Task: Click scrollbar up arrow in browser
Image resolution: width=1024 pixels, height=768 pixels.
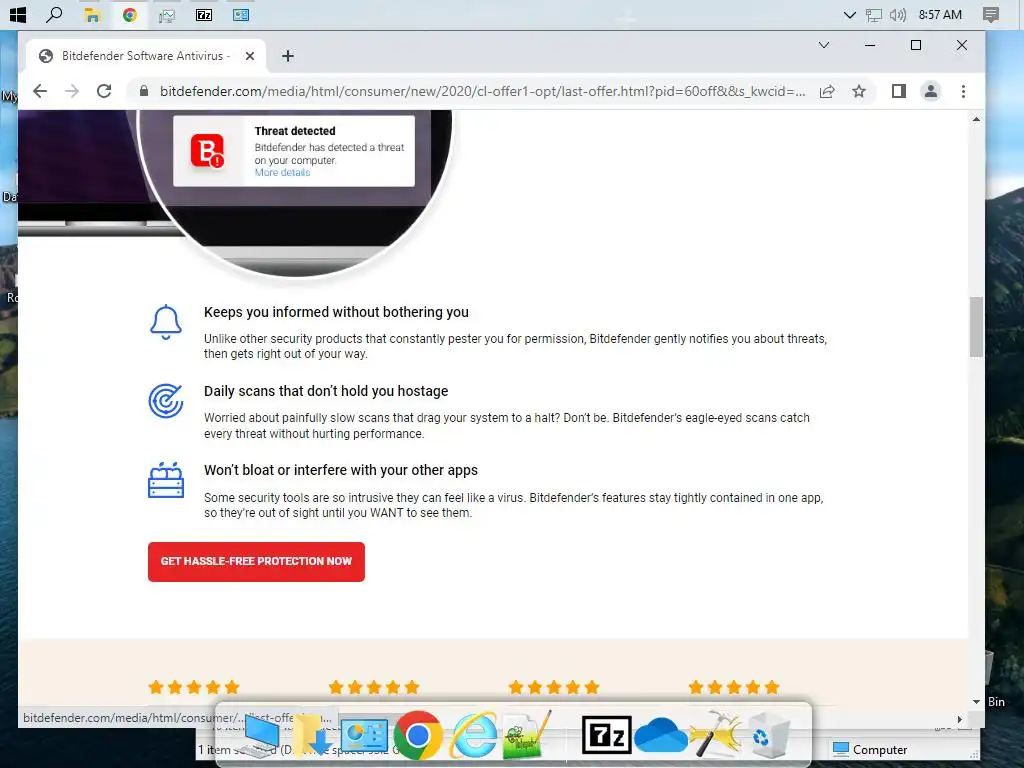Action: coord(976,120)
